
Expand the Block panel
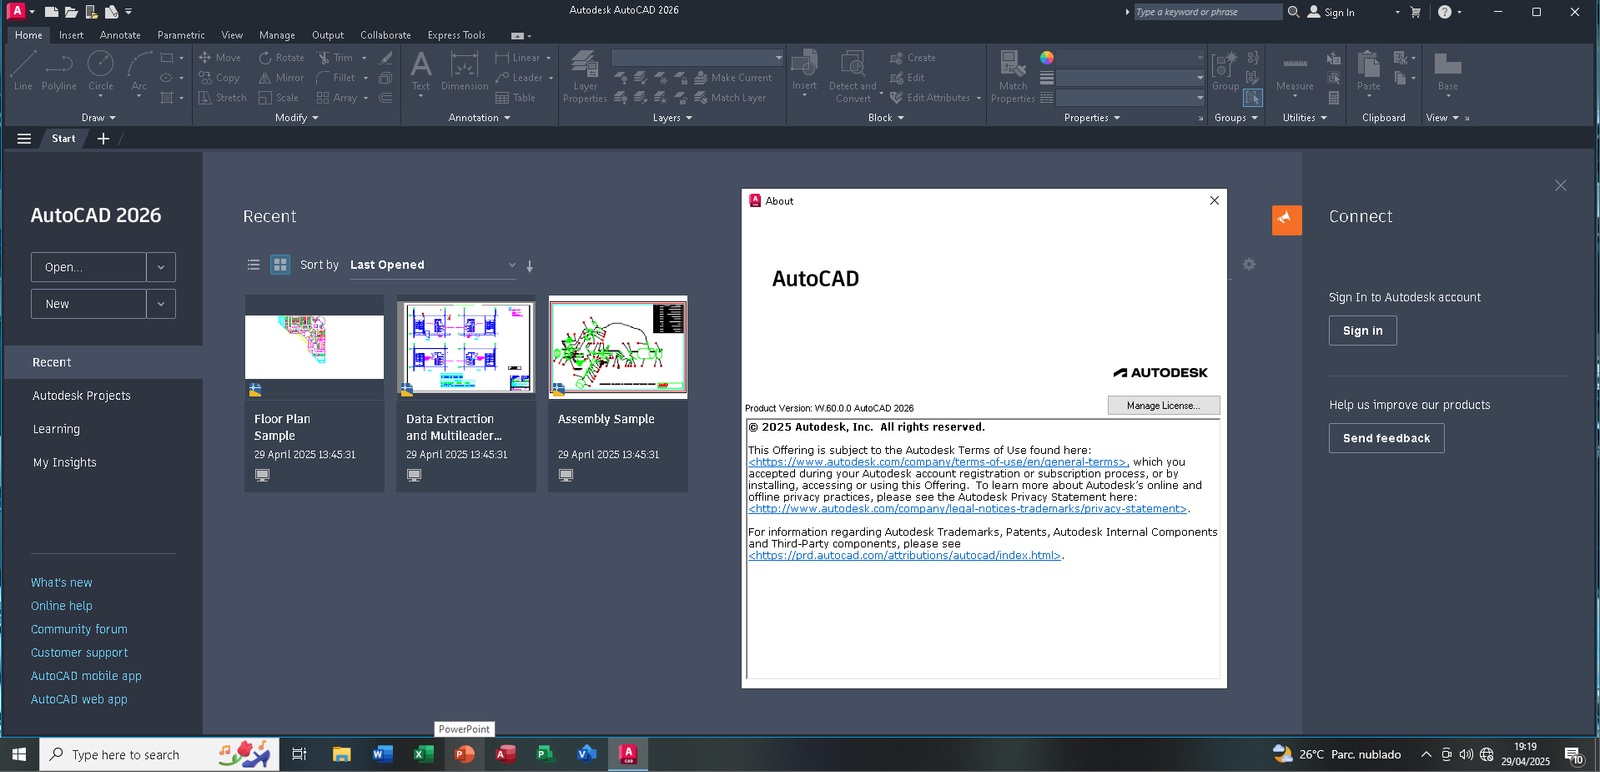click(886, 118)
